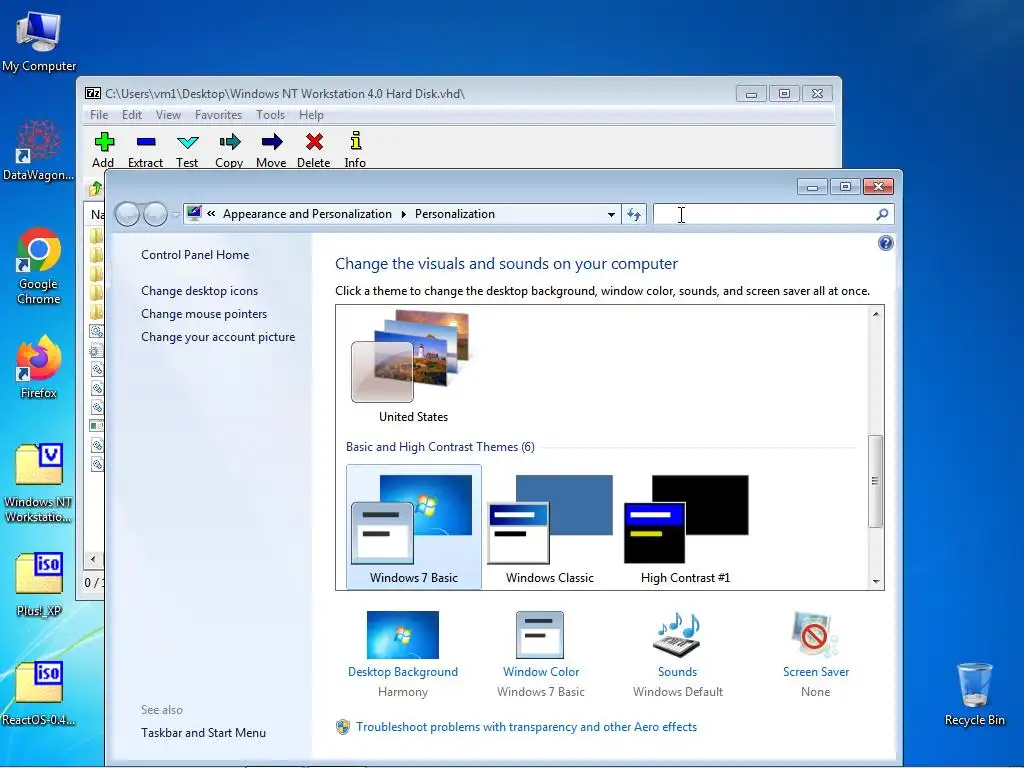This screenshot has width=1024, height=768.
Task: Click the search magnifier icon in Personalization
Action: [x=882, y=214]
